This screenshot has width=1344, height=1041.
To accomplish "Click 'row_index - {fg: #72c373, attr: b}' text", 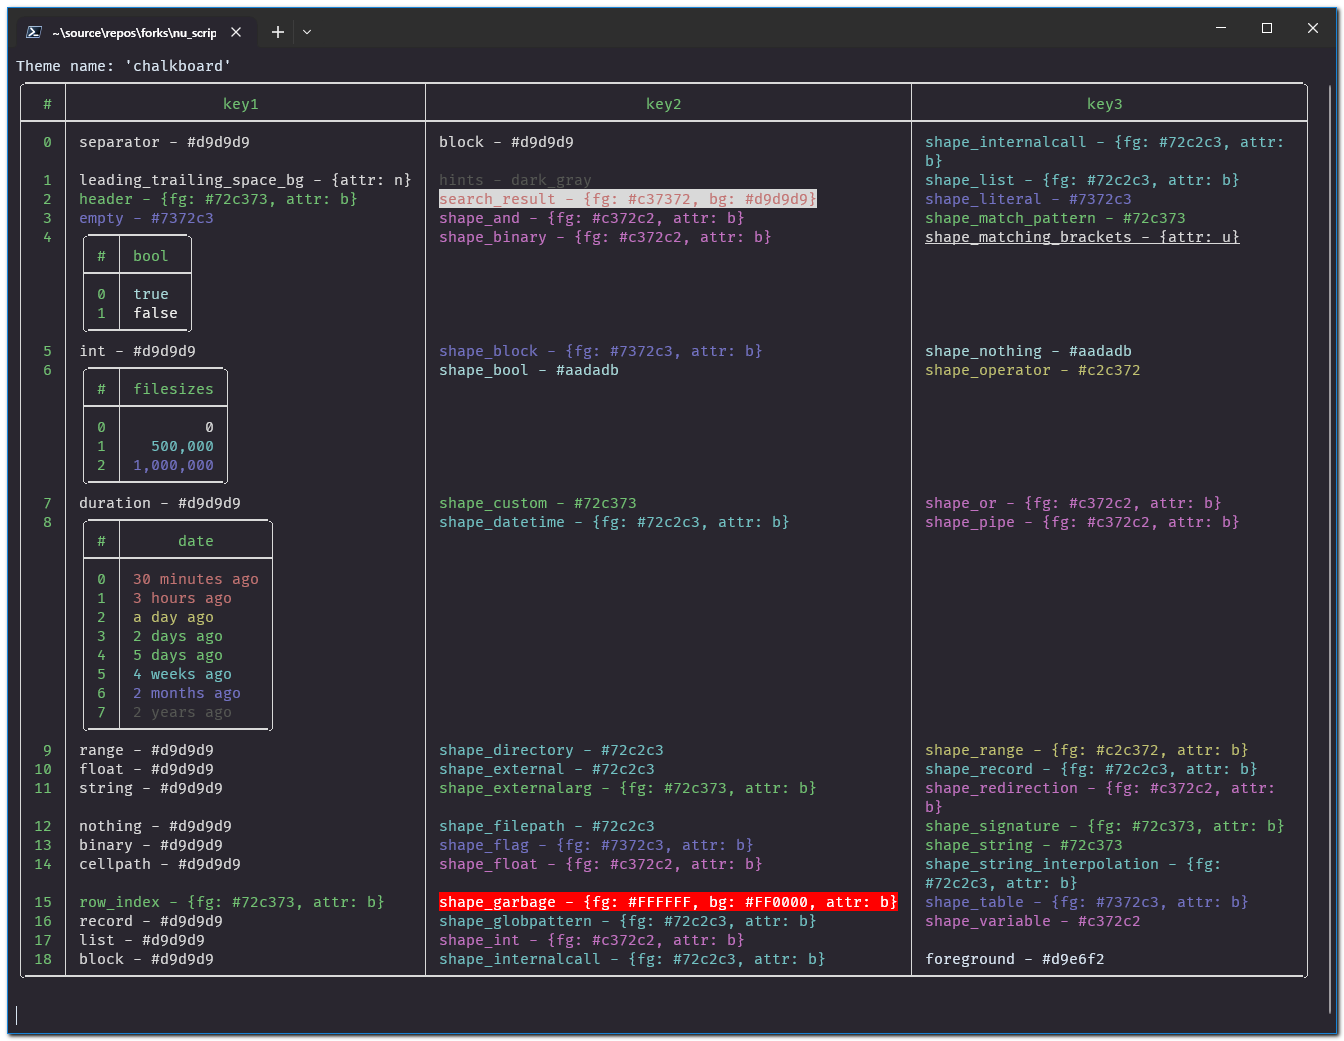I will pyautogui.click(x=232, y=902).
